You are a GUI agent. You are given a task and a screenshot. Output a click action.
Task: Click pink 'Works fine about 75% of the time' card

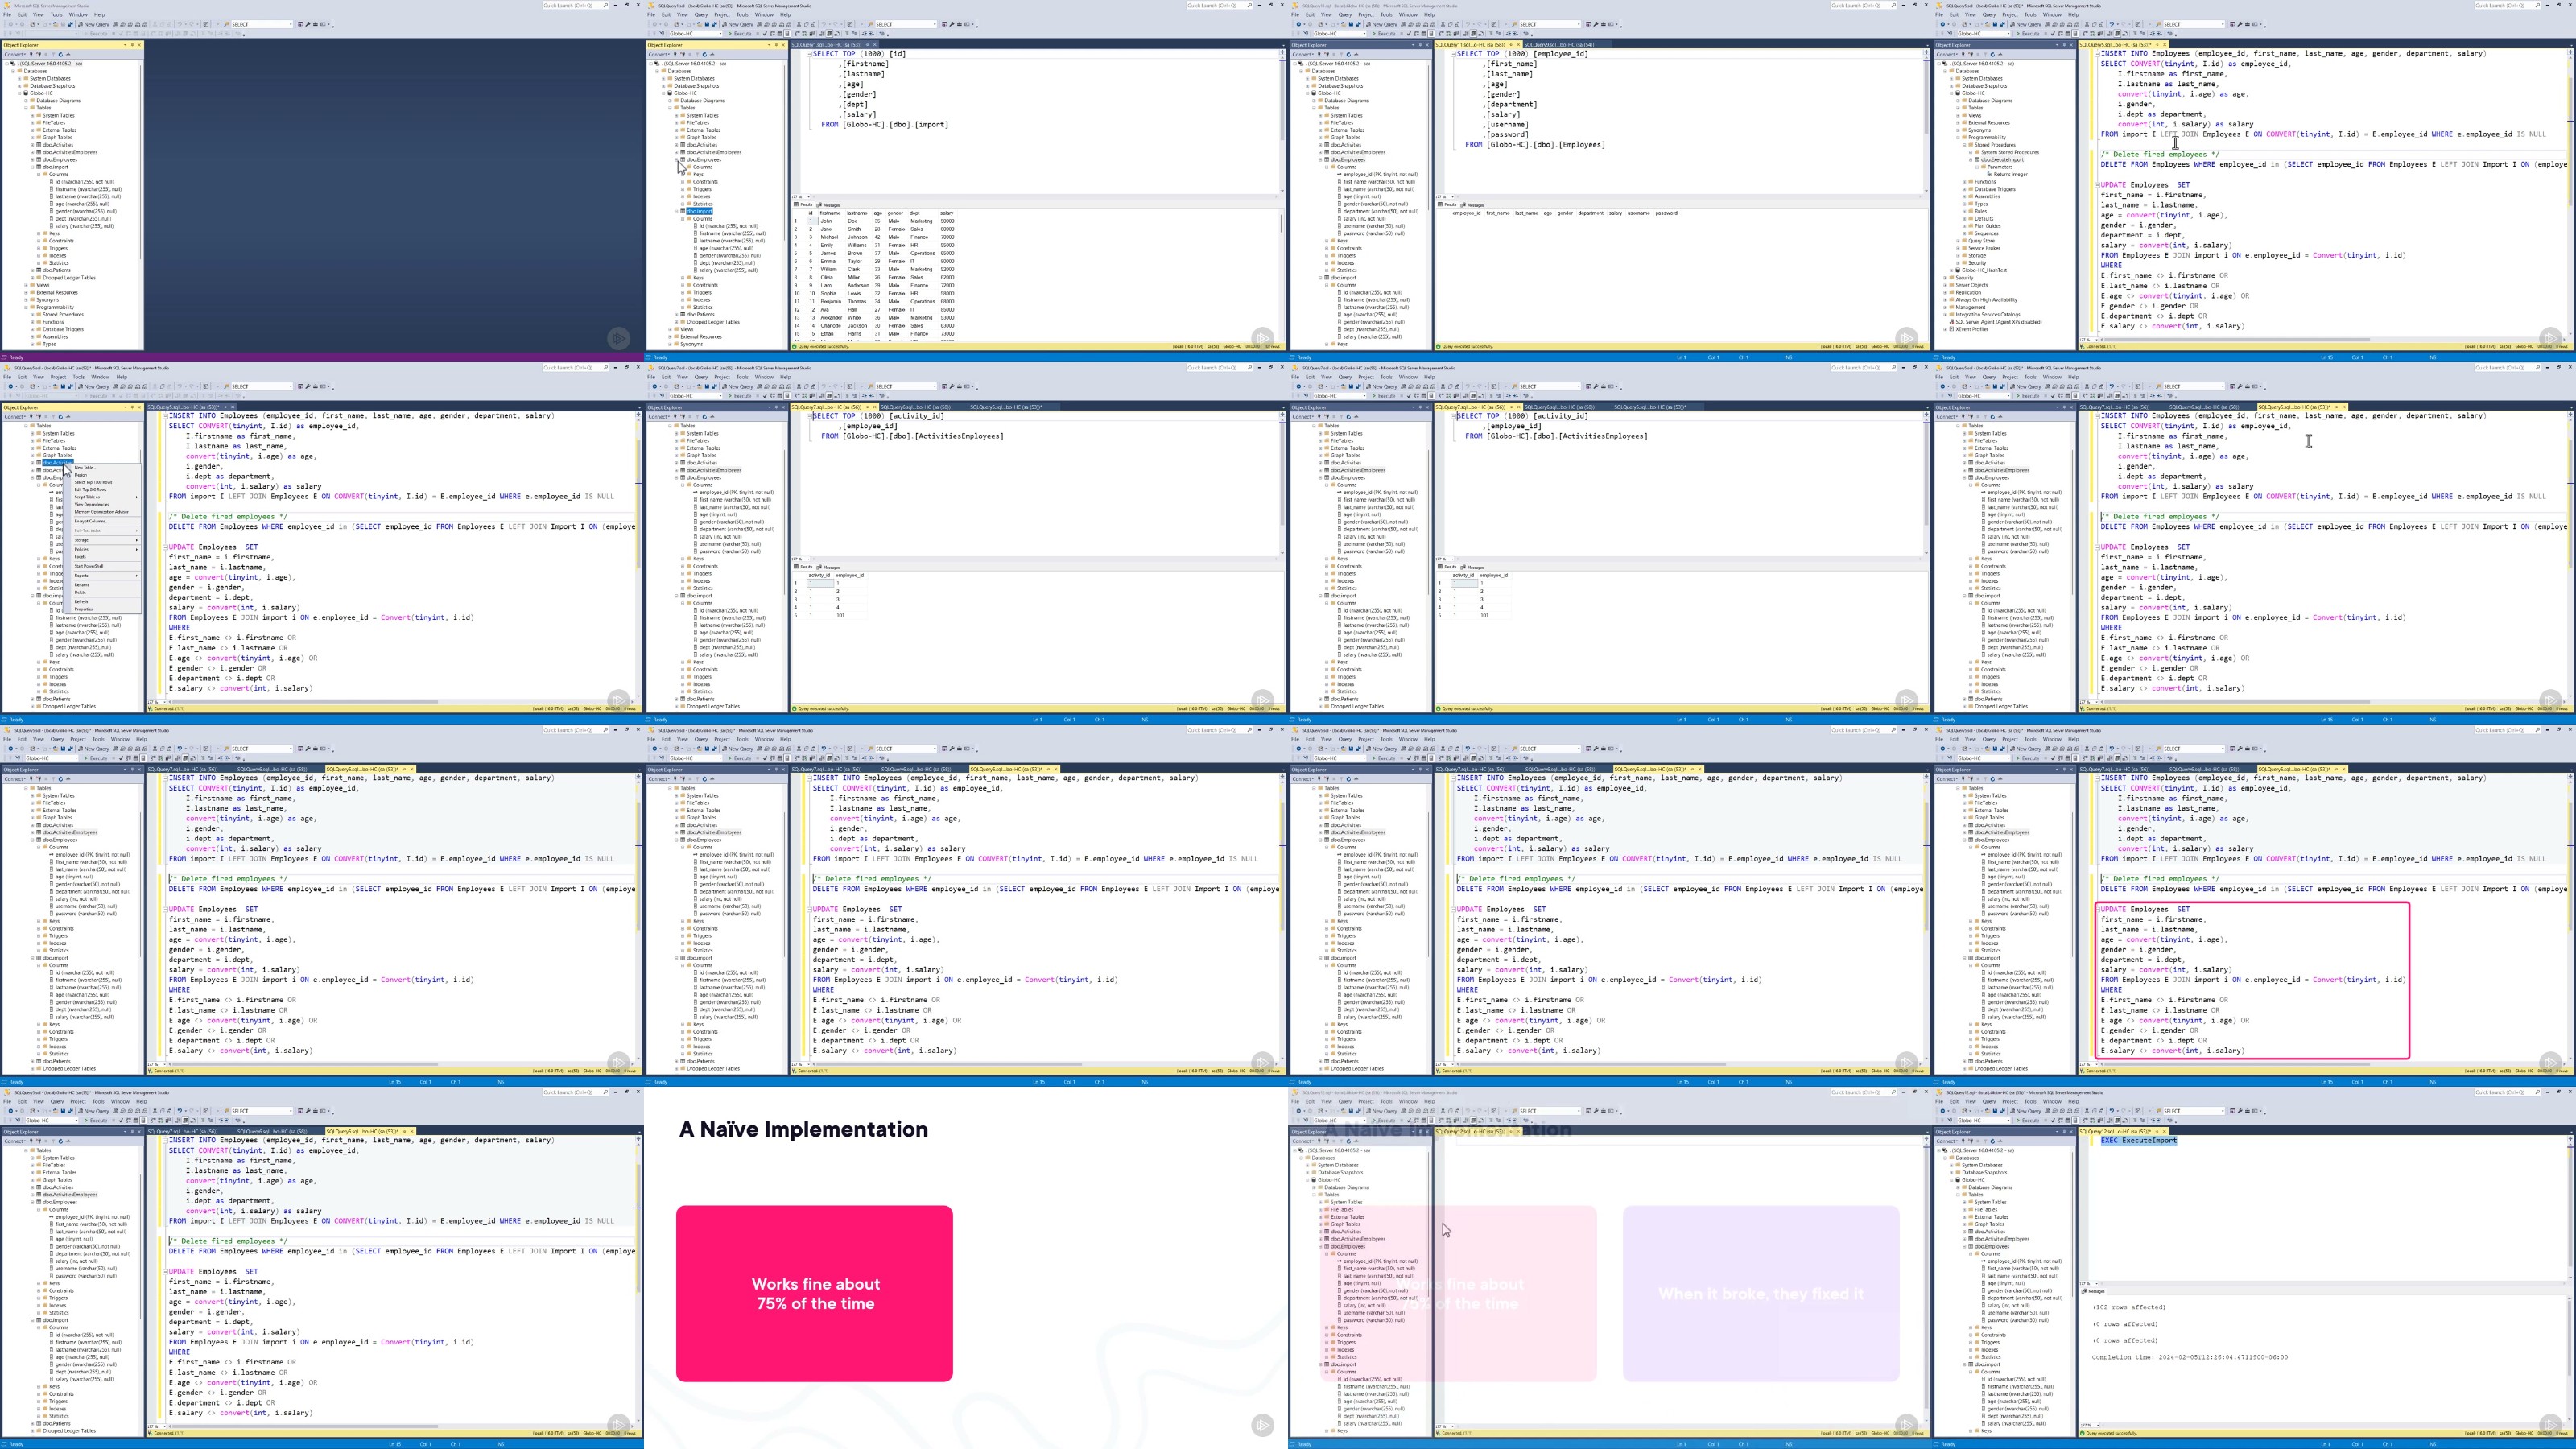[814, 1293]
